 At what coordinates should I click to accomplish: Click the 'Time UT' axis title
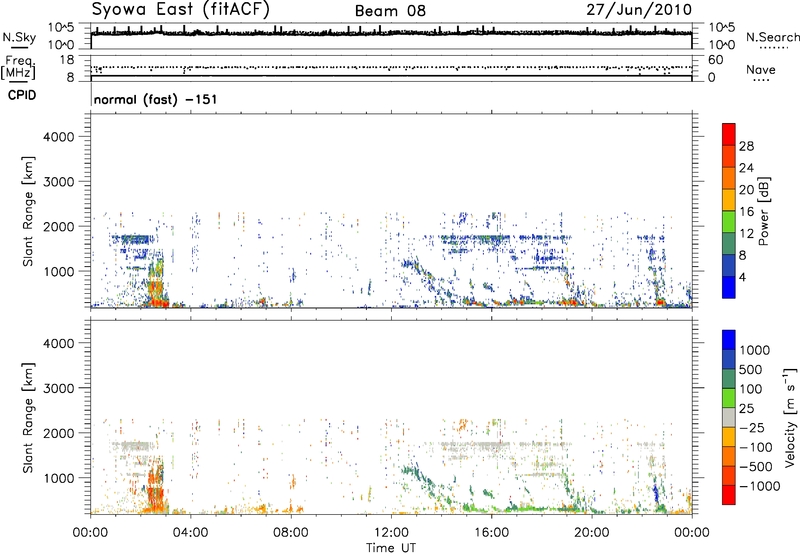pos(391,548)
